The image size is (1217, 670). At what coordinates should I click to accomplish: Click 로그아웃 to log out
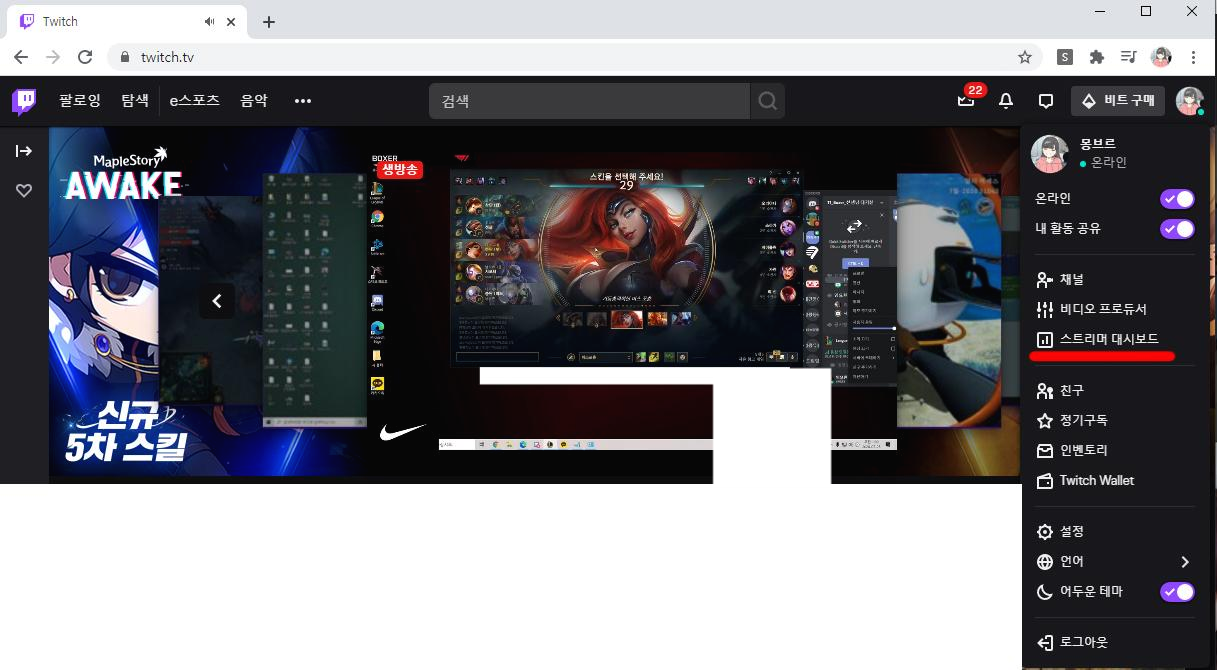[1114, 643]
